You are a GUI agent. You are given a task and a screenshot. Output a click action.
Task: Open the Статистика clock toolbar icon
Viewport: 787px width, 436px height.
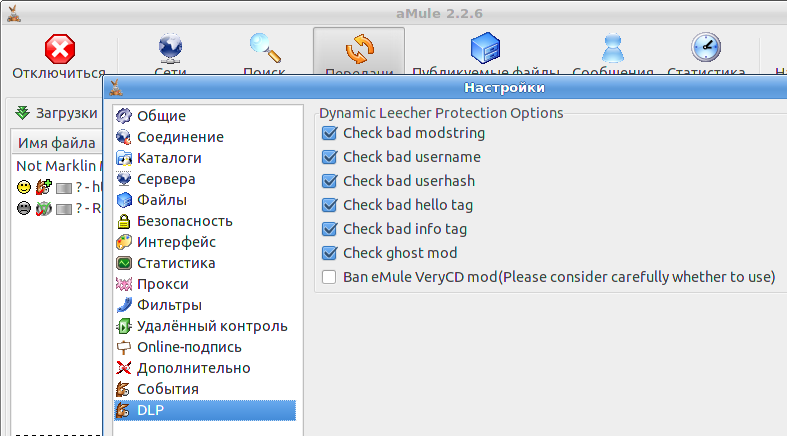click(706, 47)
